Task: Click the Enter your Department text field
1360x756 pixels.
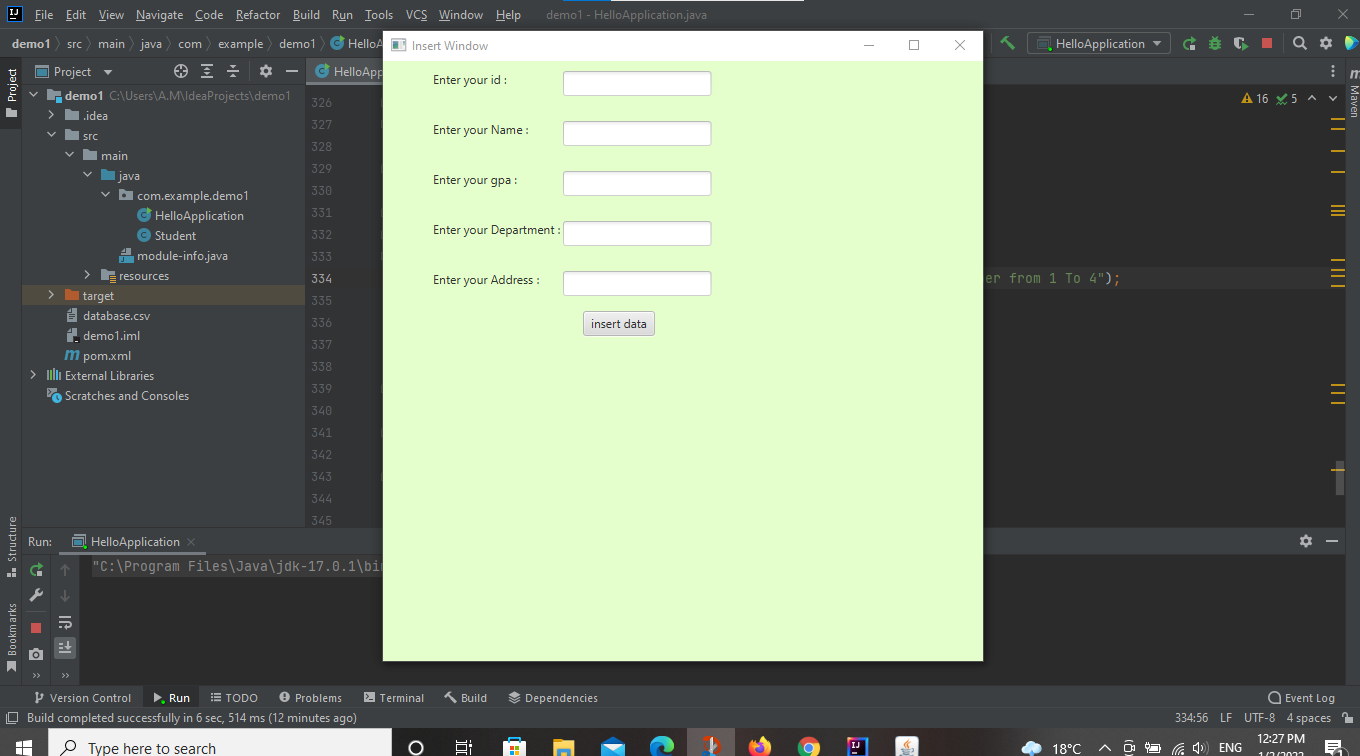Action: tap(637, 233)
